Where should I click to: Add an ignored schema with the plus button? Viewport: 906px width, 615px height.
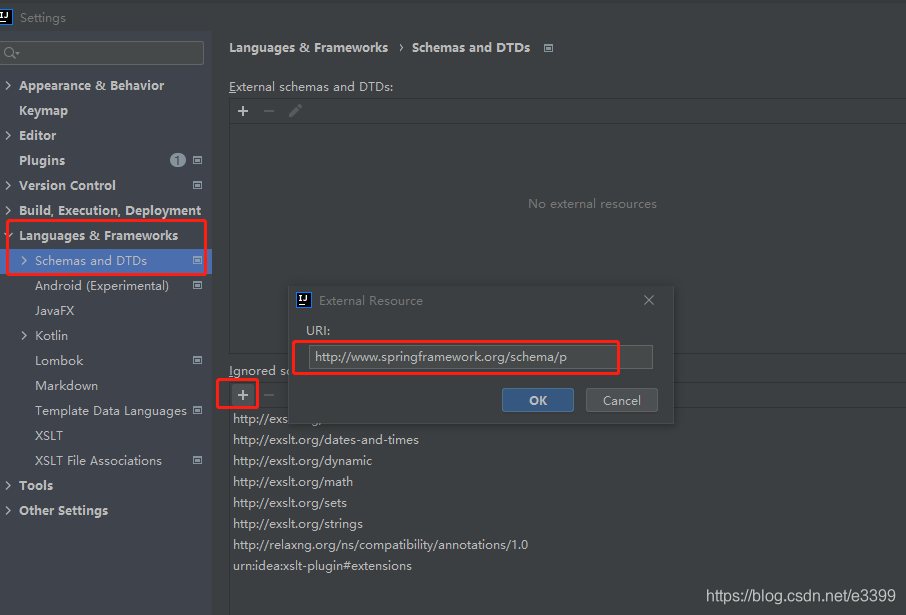(243, 395)
